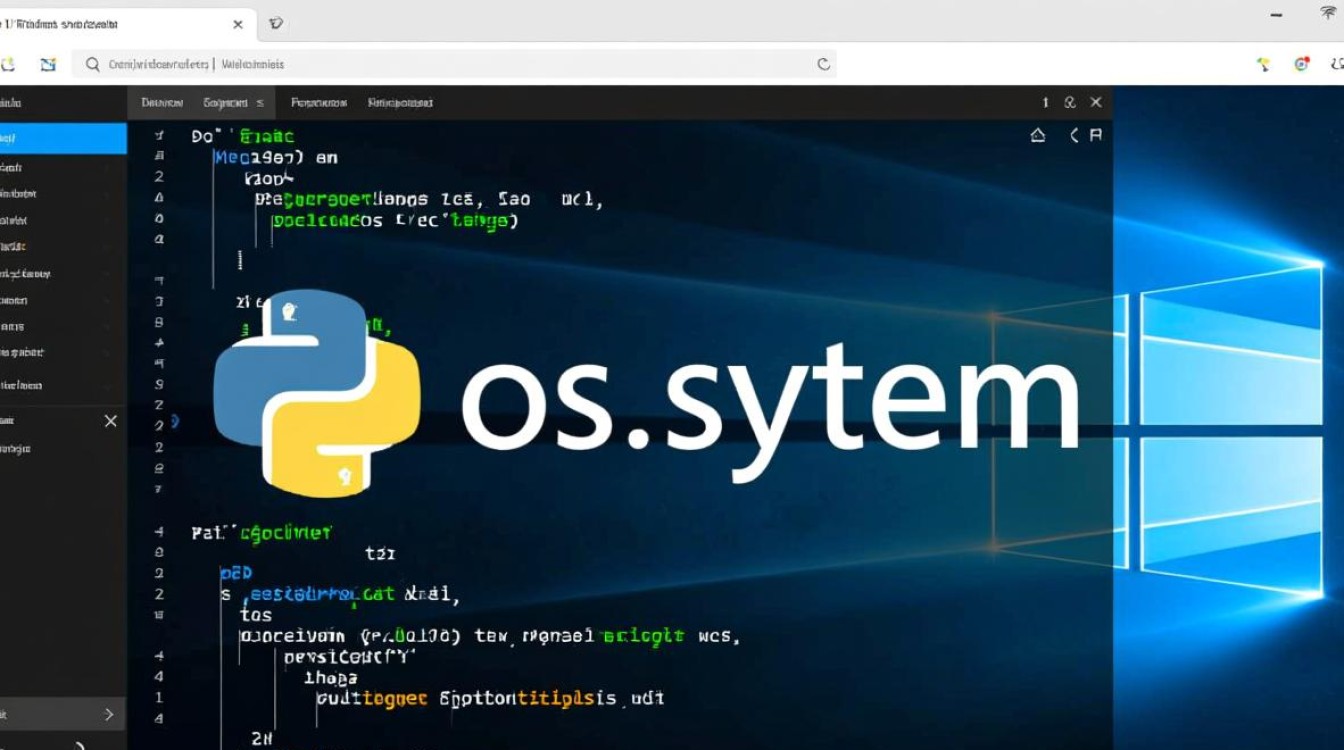This screenshot has height=750, width=1344.
Task: Click the Chrome extension icon near the address bar
Action: pyautogui.click(x=1301, y=63)
